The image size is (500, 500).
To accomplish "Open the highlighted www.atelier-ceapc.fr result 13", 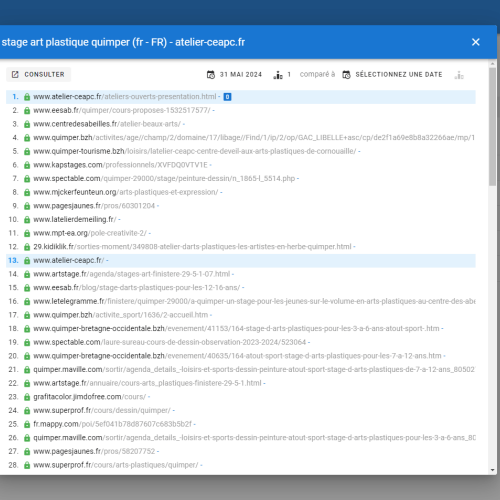I will pos(68,260).
